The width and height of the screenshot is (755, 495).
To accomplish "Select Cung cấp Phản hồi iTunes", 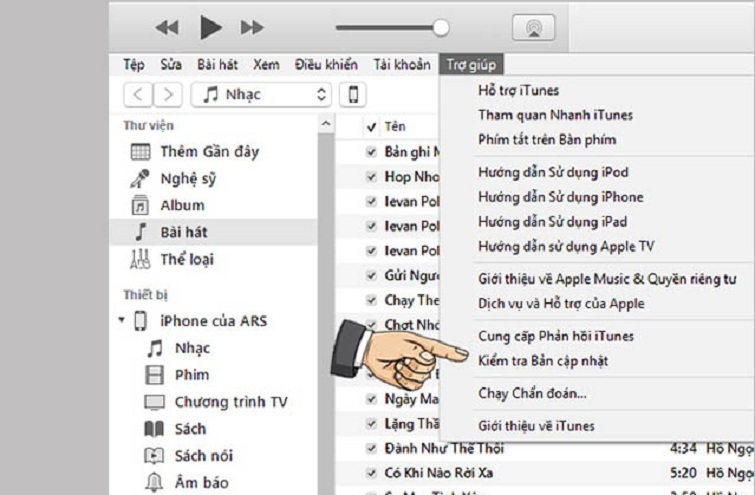I will point(556,336).
